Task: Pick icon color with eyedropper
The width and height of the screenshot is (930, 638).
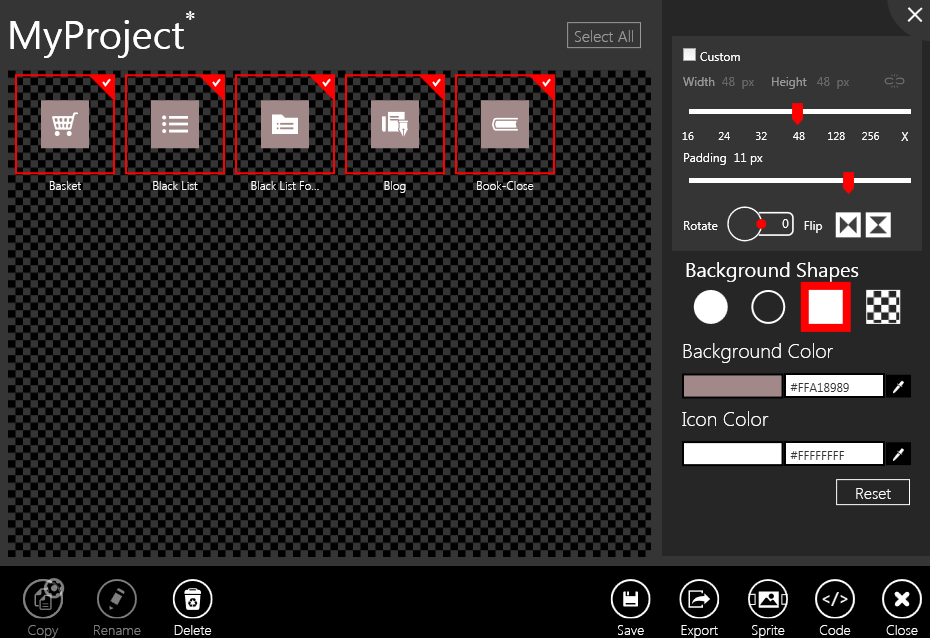Action: tap(899, 454)
